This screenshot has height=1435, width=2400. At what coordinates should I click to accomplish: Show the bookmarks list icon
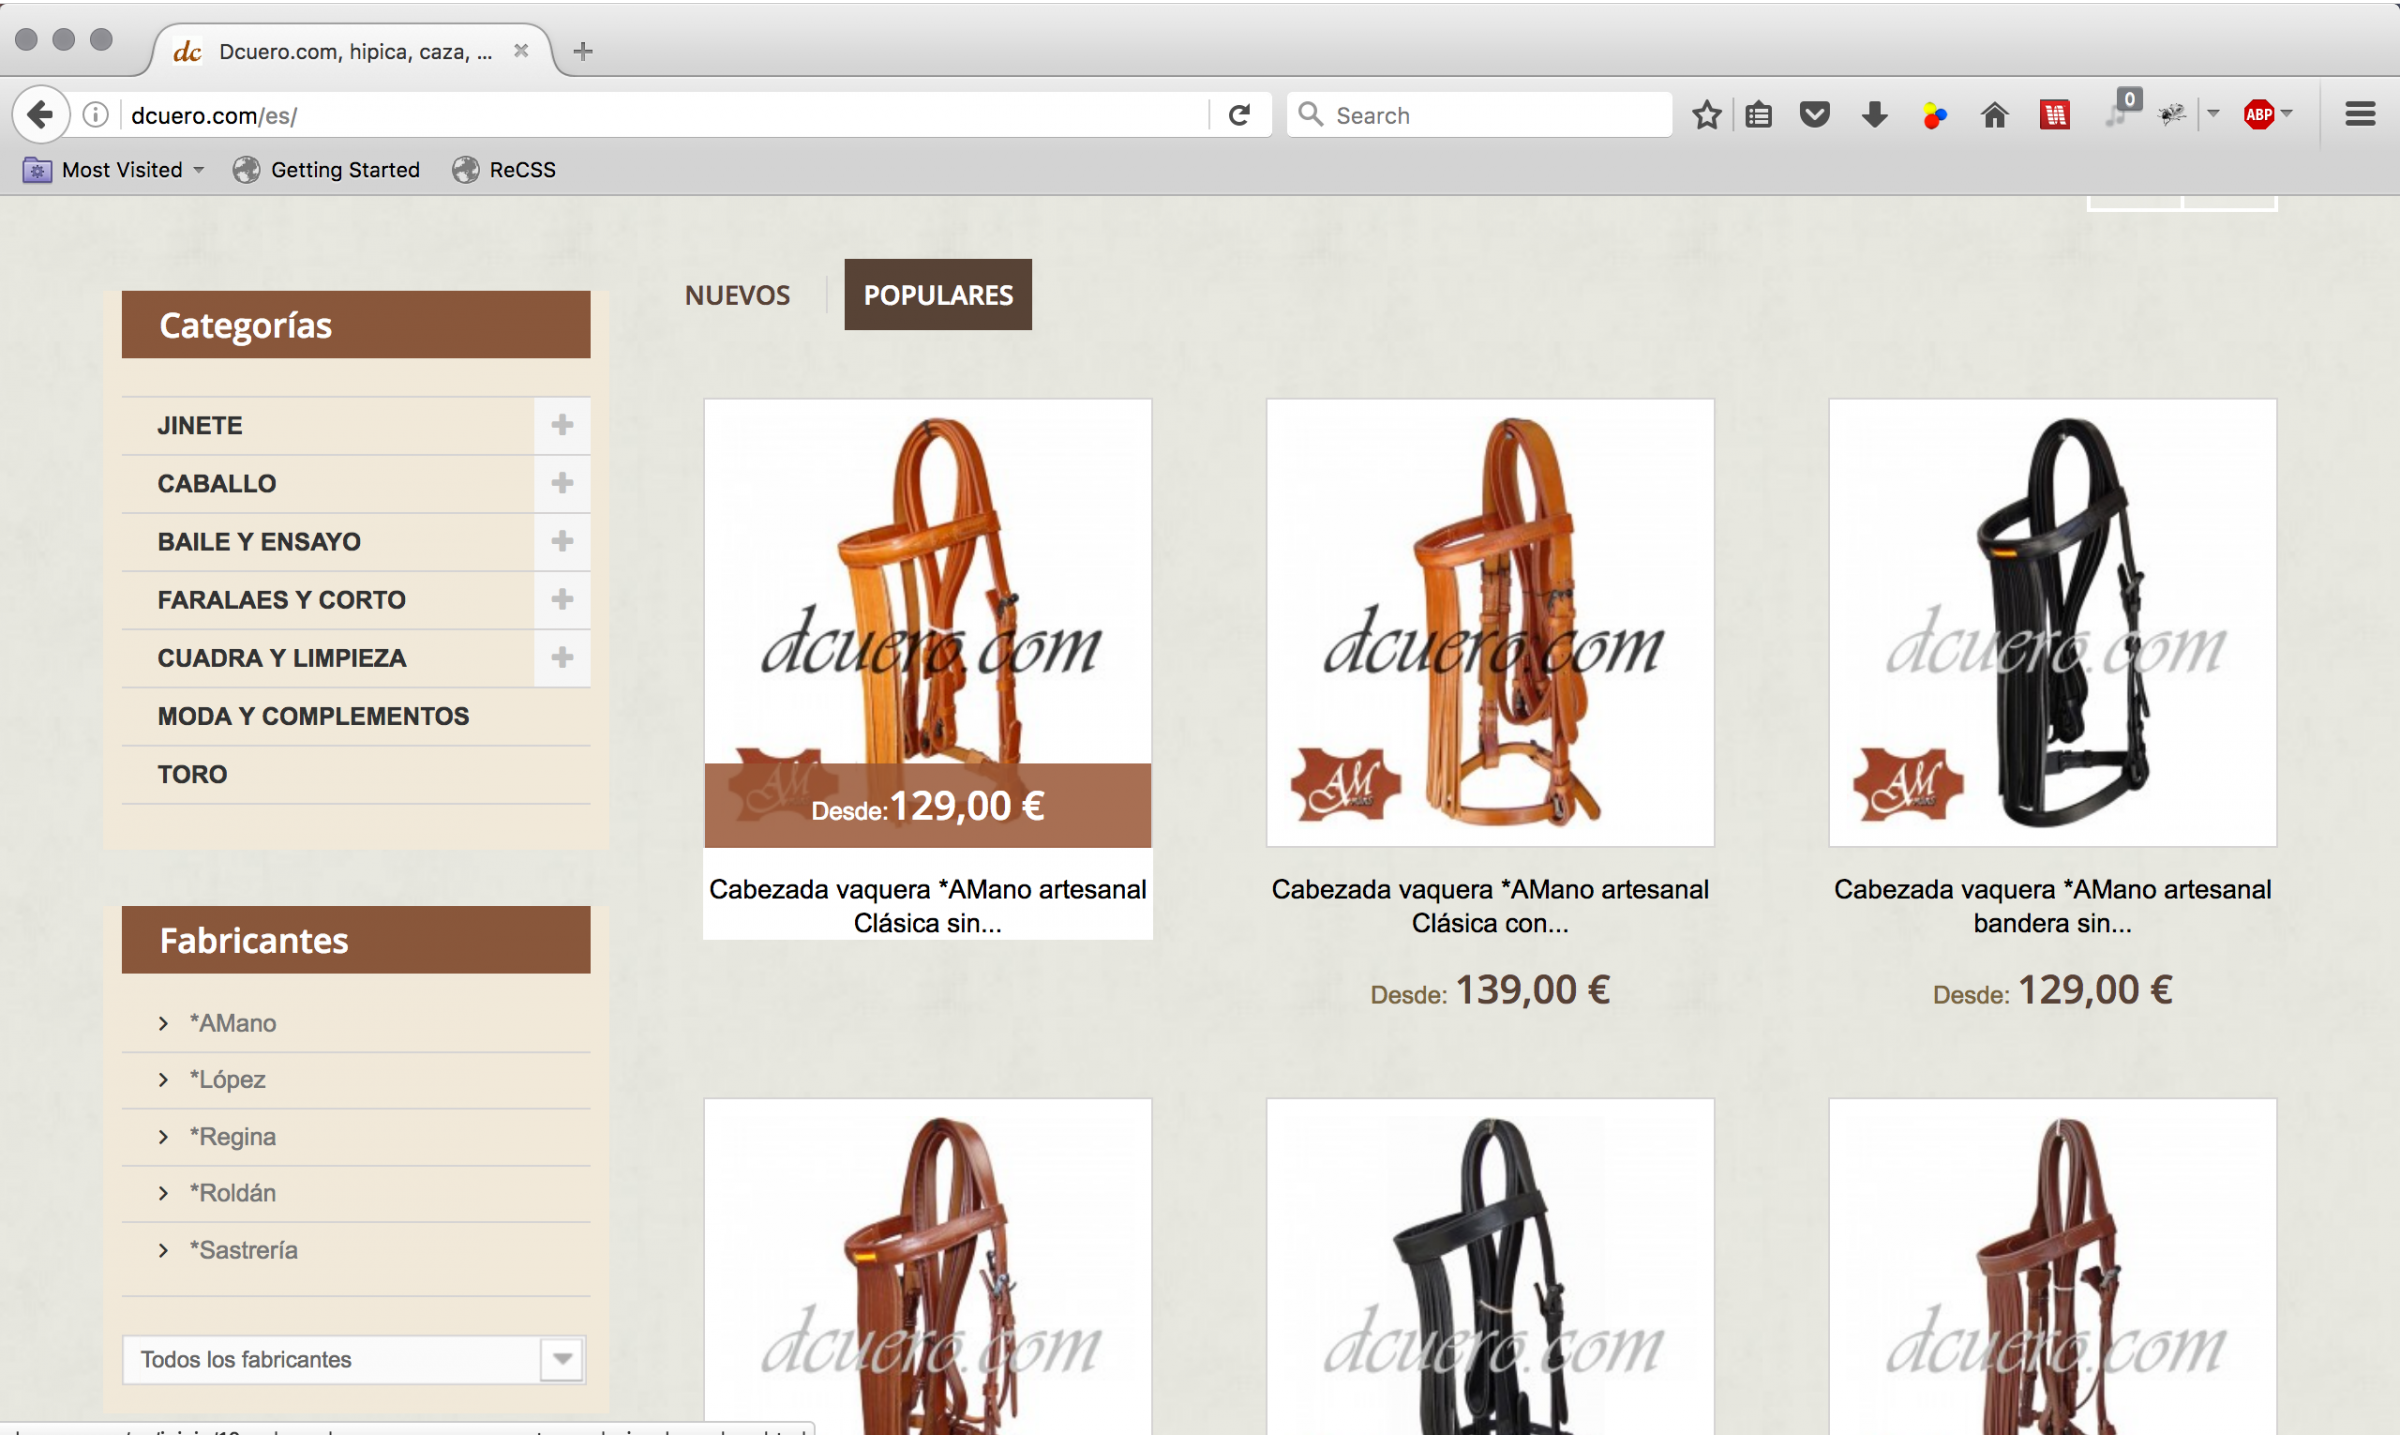[1759, 115]
